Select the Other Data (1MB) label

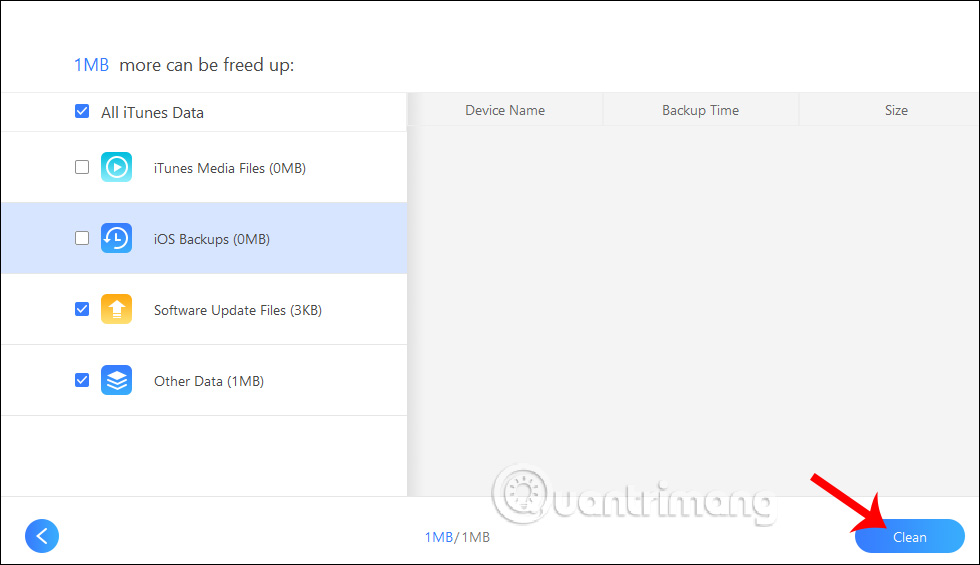(209, 381)
